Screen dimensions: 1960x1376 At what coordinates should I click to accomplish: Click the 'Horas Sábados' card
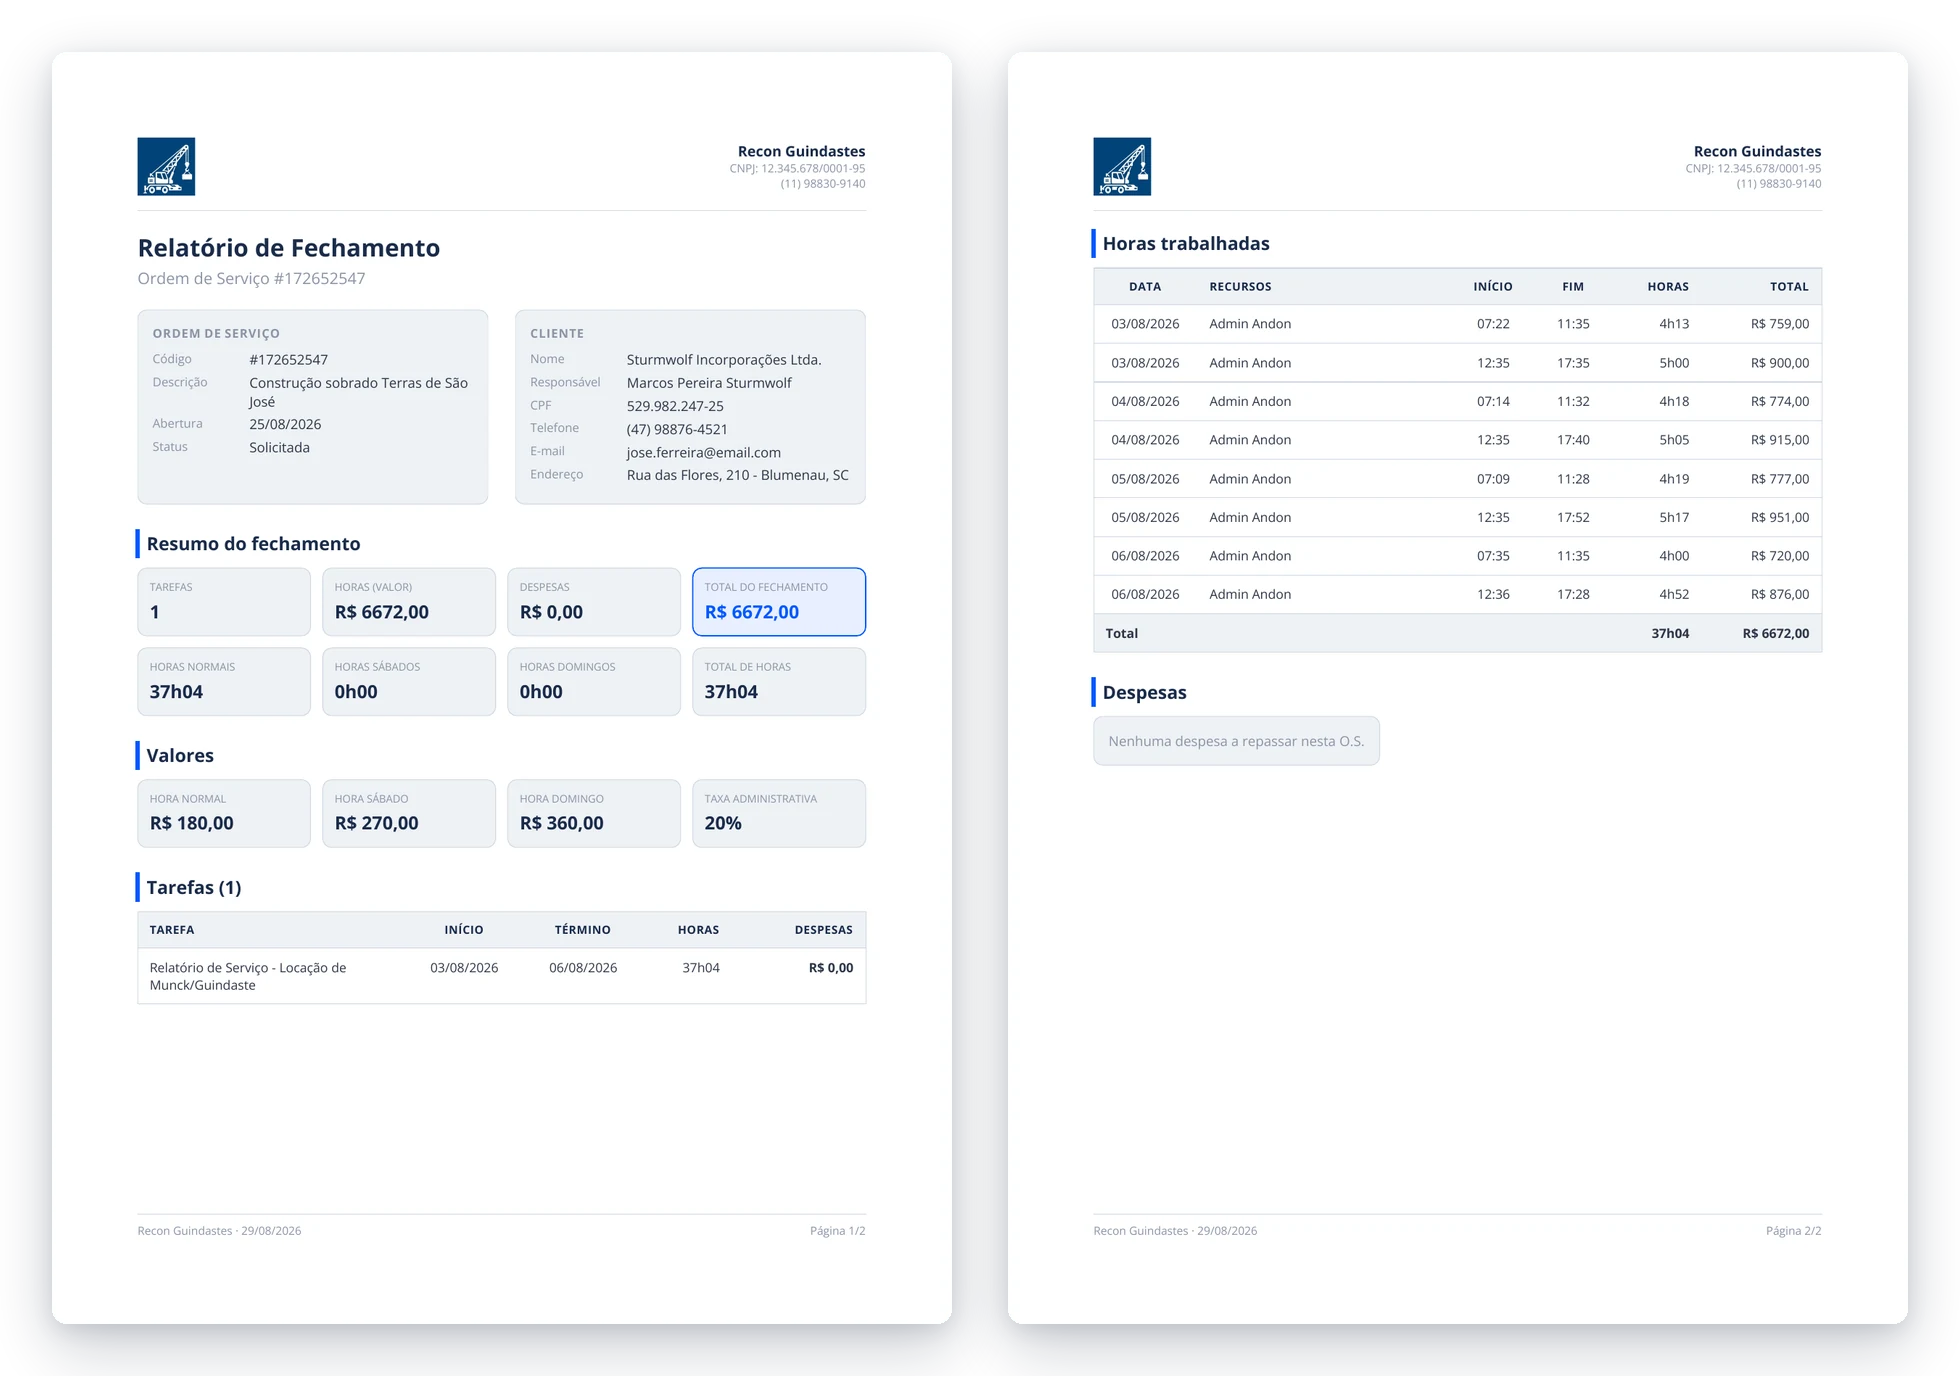click(x=409, y=682)
